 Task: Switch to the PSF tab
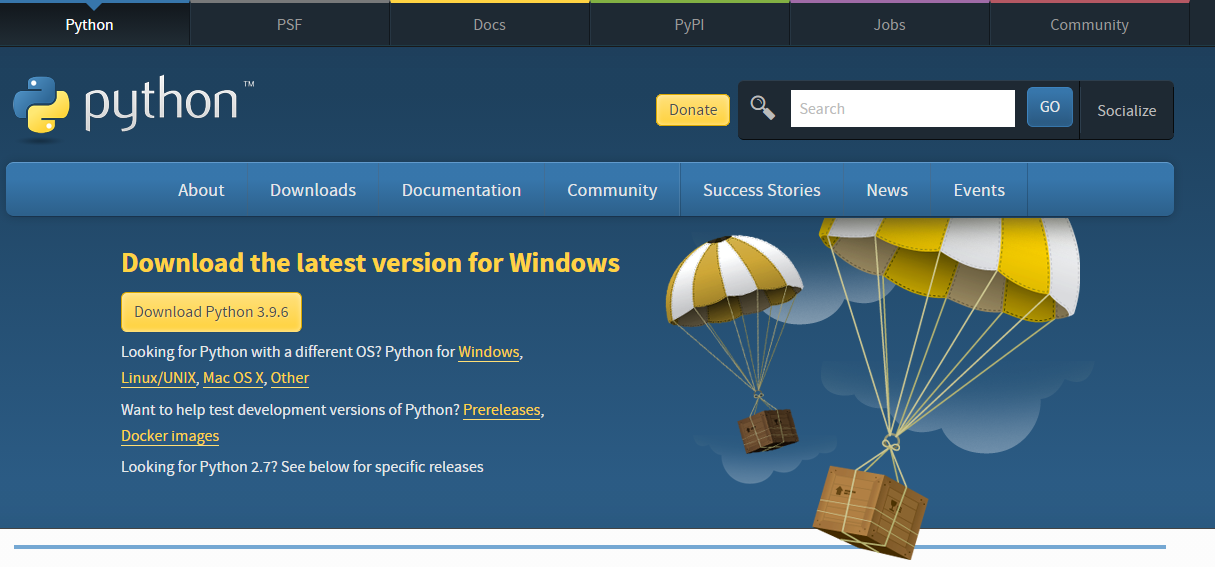pyautogui.click(x=289, y=25)
